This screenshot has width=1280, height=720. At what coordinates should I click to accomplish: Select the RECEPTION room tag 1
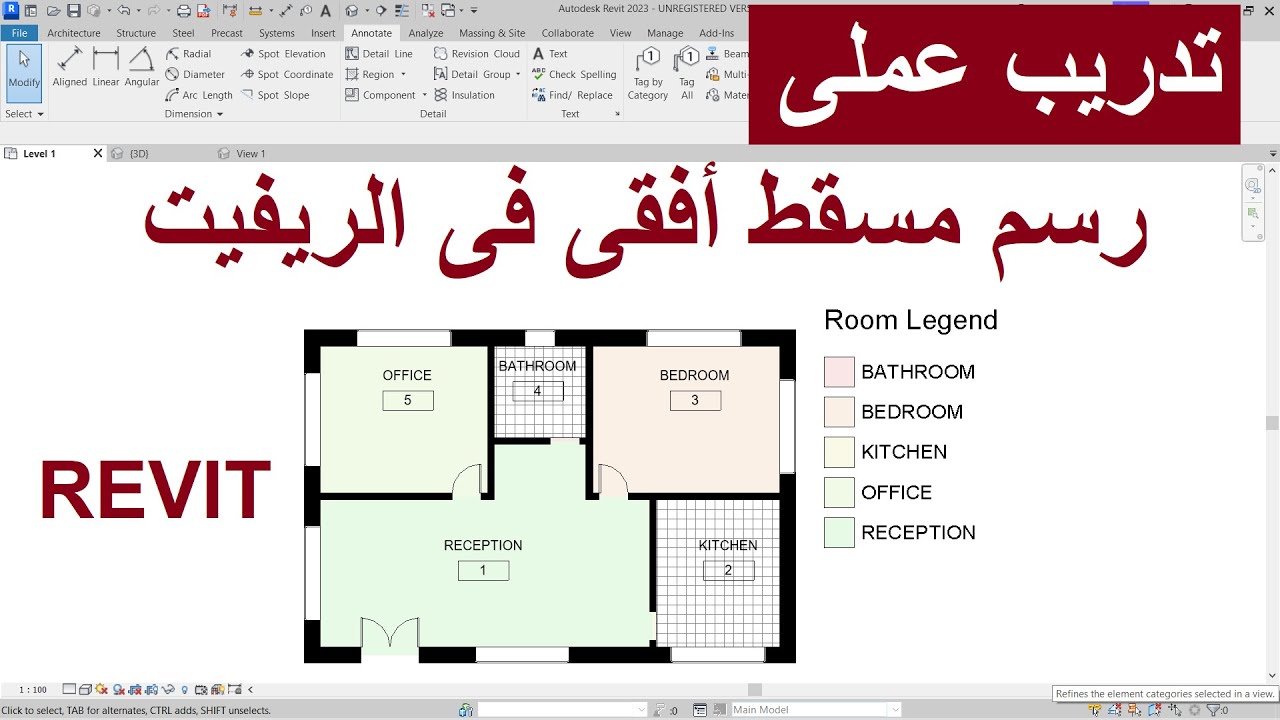tap(483, 570)
